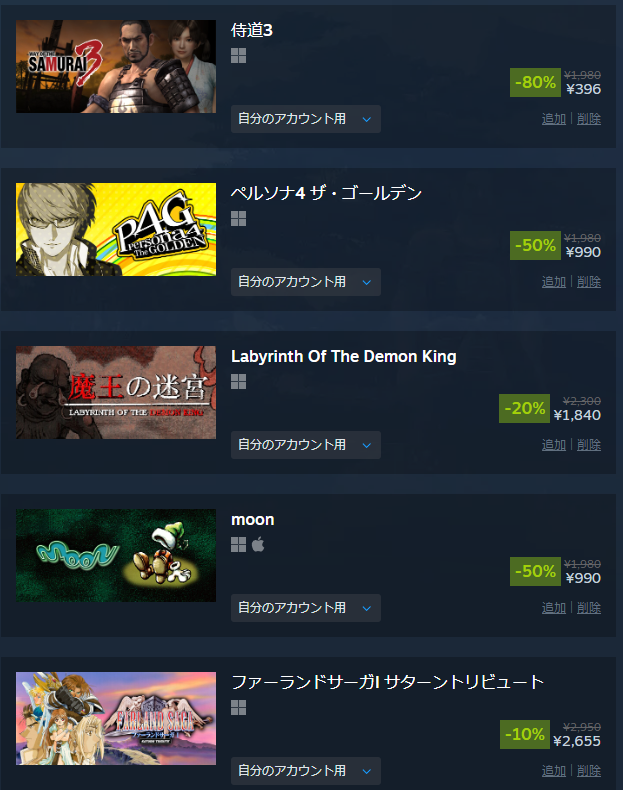Open the account dropdown for ファーランドサーガI

tap(306, 771)
